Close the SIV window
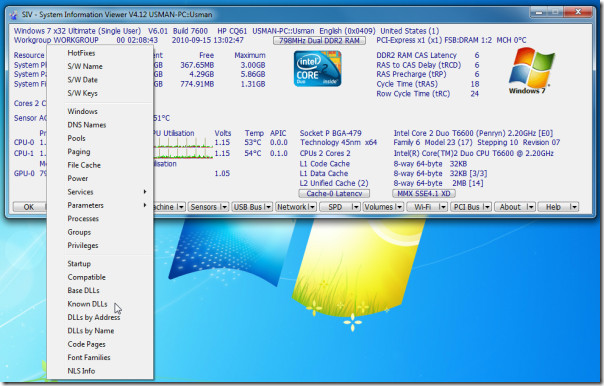604x386 pixels. pyautogui.click(x=578, y=12)
